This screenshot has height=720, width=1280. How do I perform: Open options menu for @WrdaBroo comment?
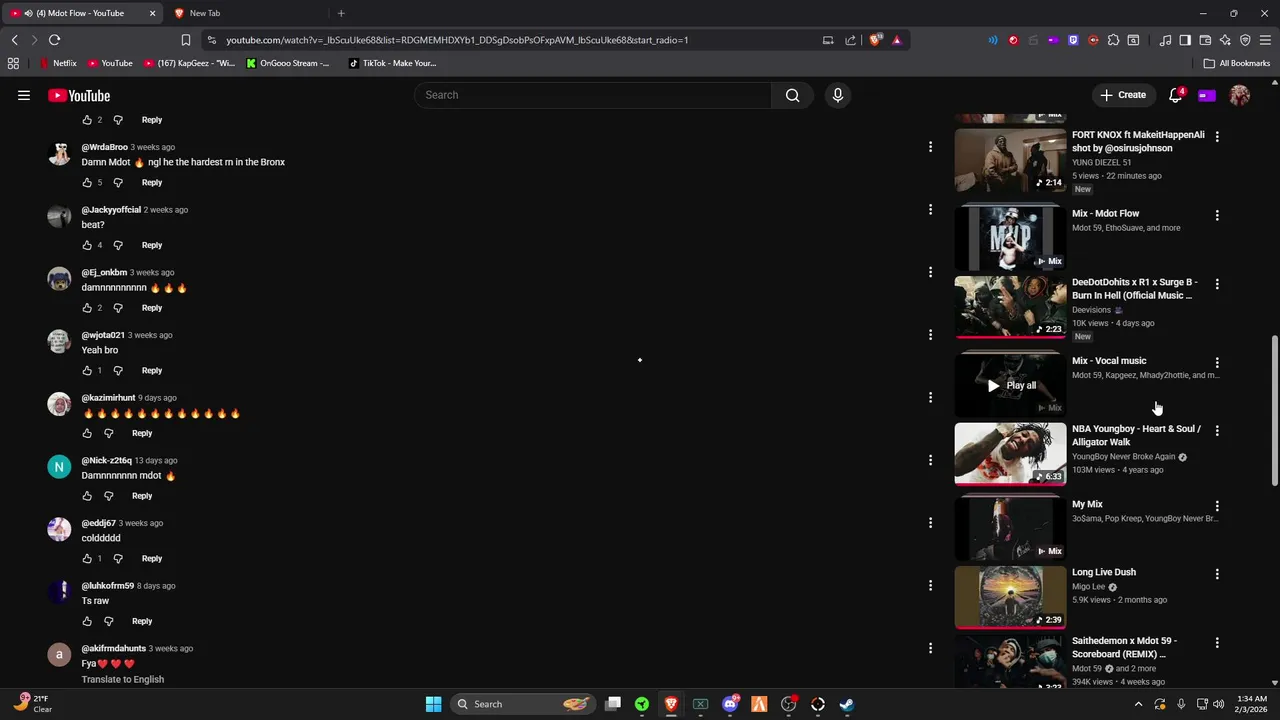[x=930, y=147]
